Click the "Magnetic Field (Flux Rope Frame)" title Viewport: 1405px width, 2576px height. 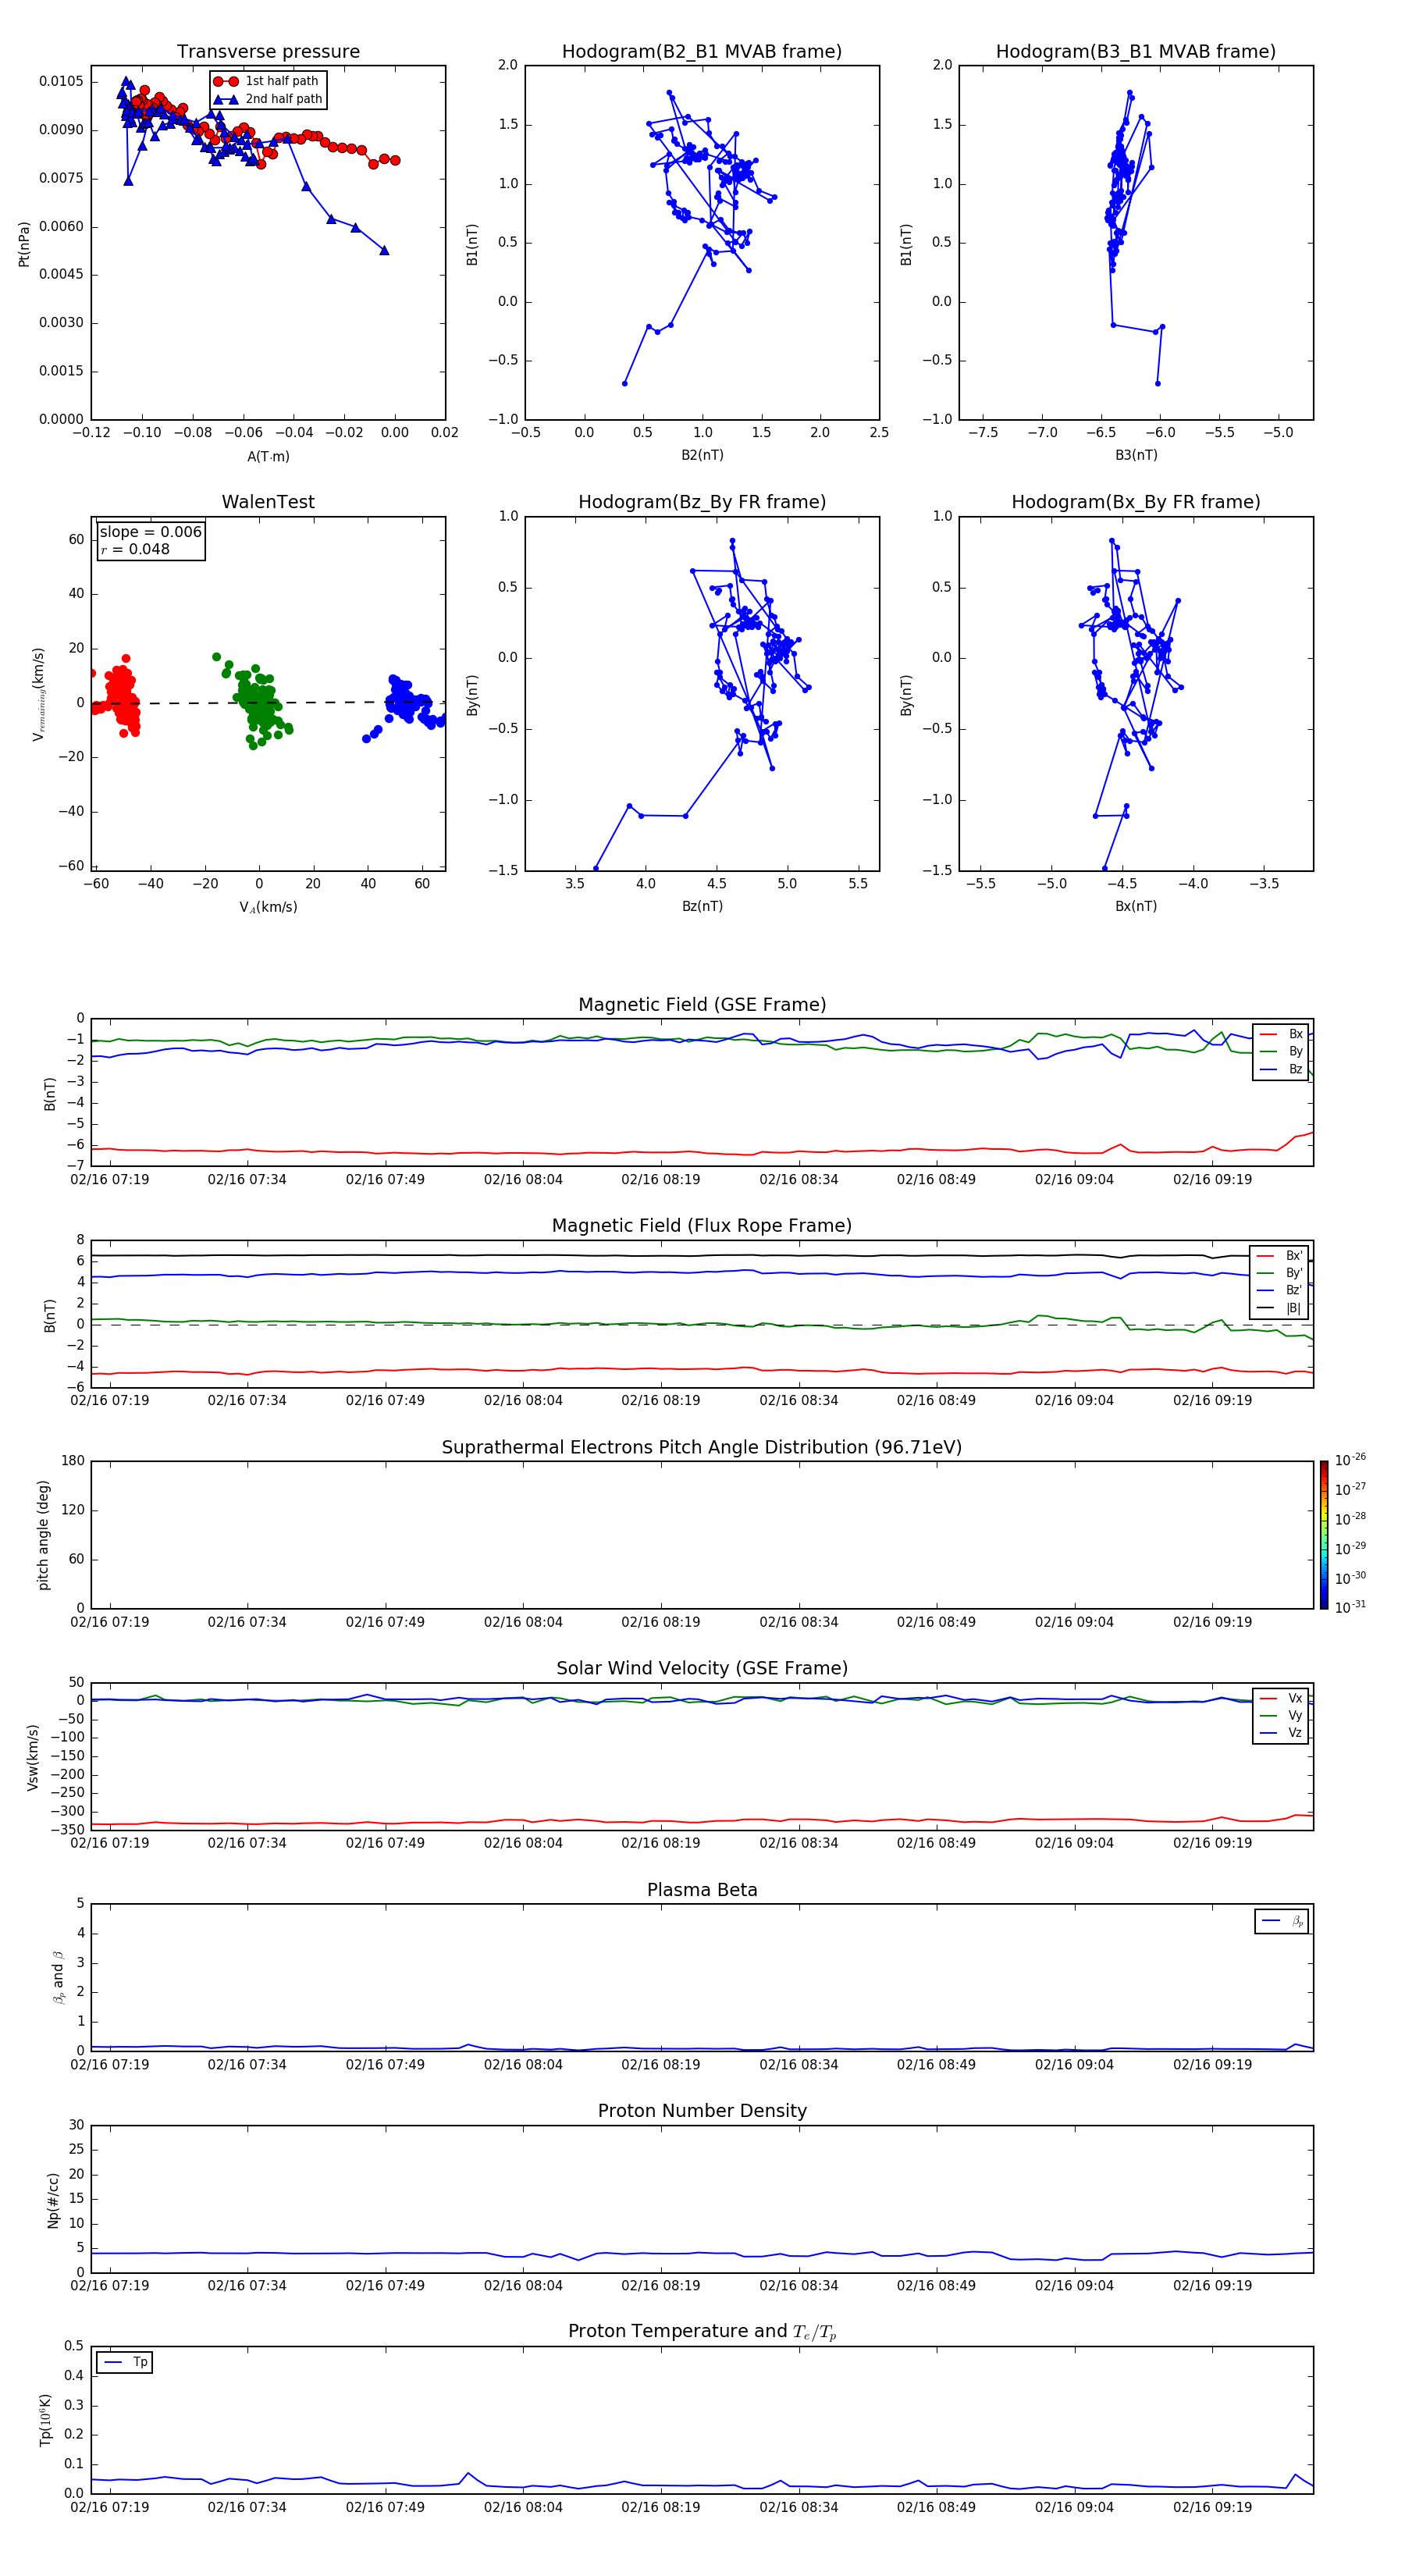(702, 1226)
